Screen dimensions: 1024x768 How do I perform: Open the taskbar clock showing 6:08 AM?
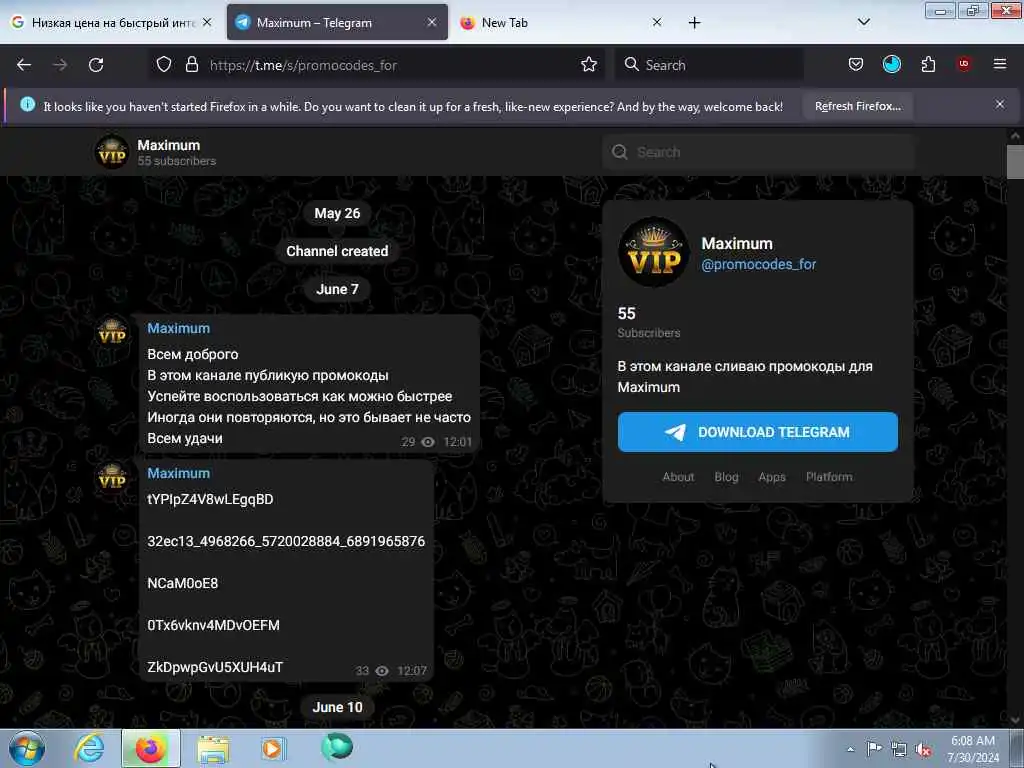[973, 749]
